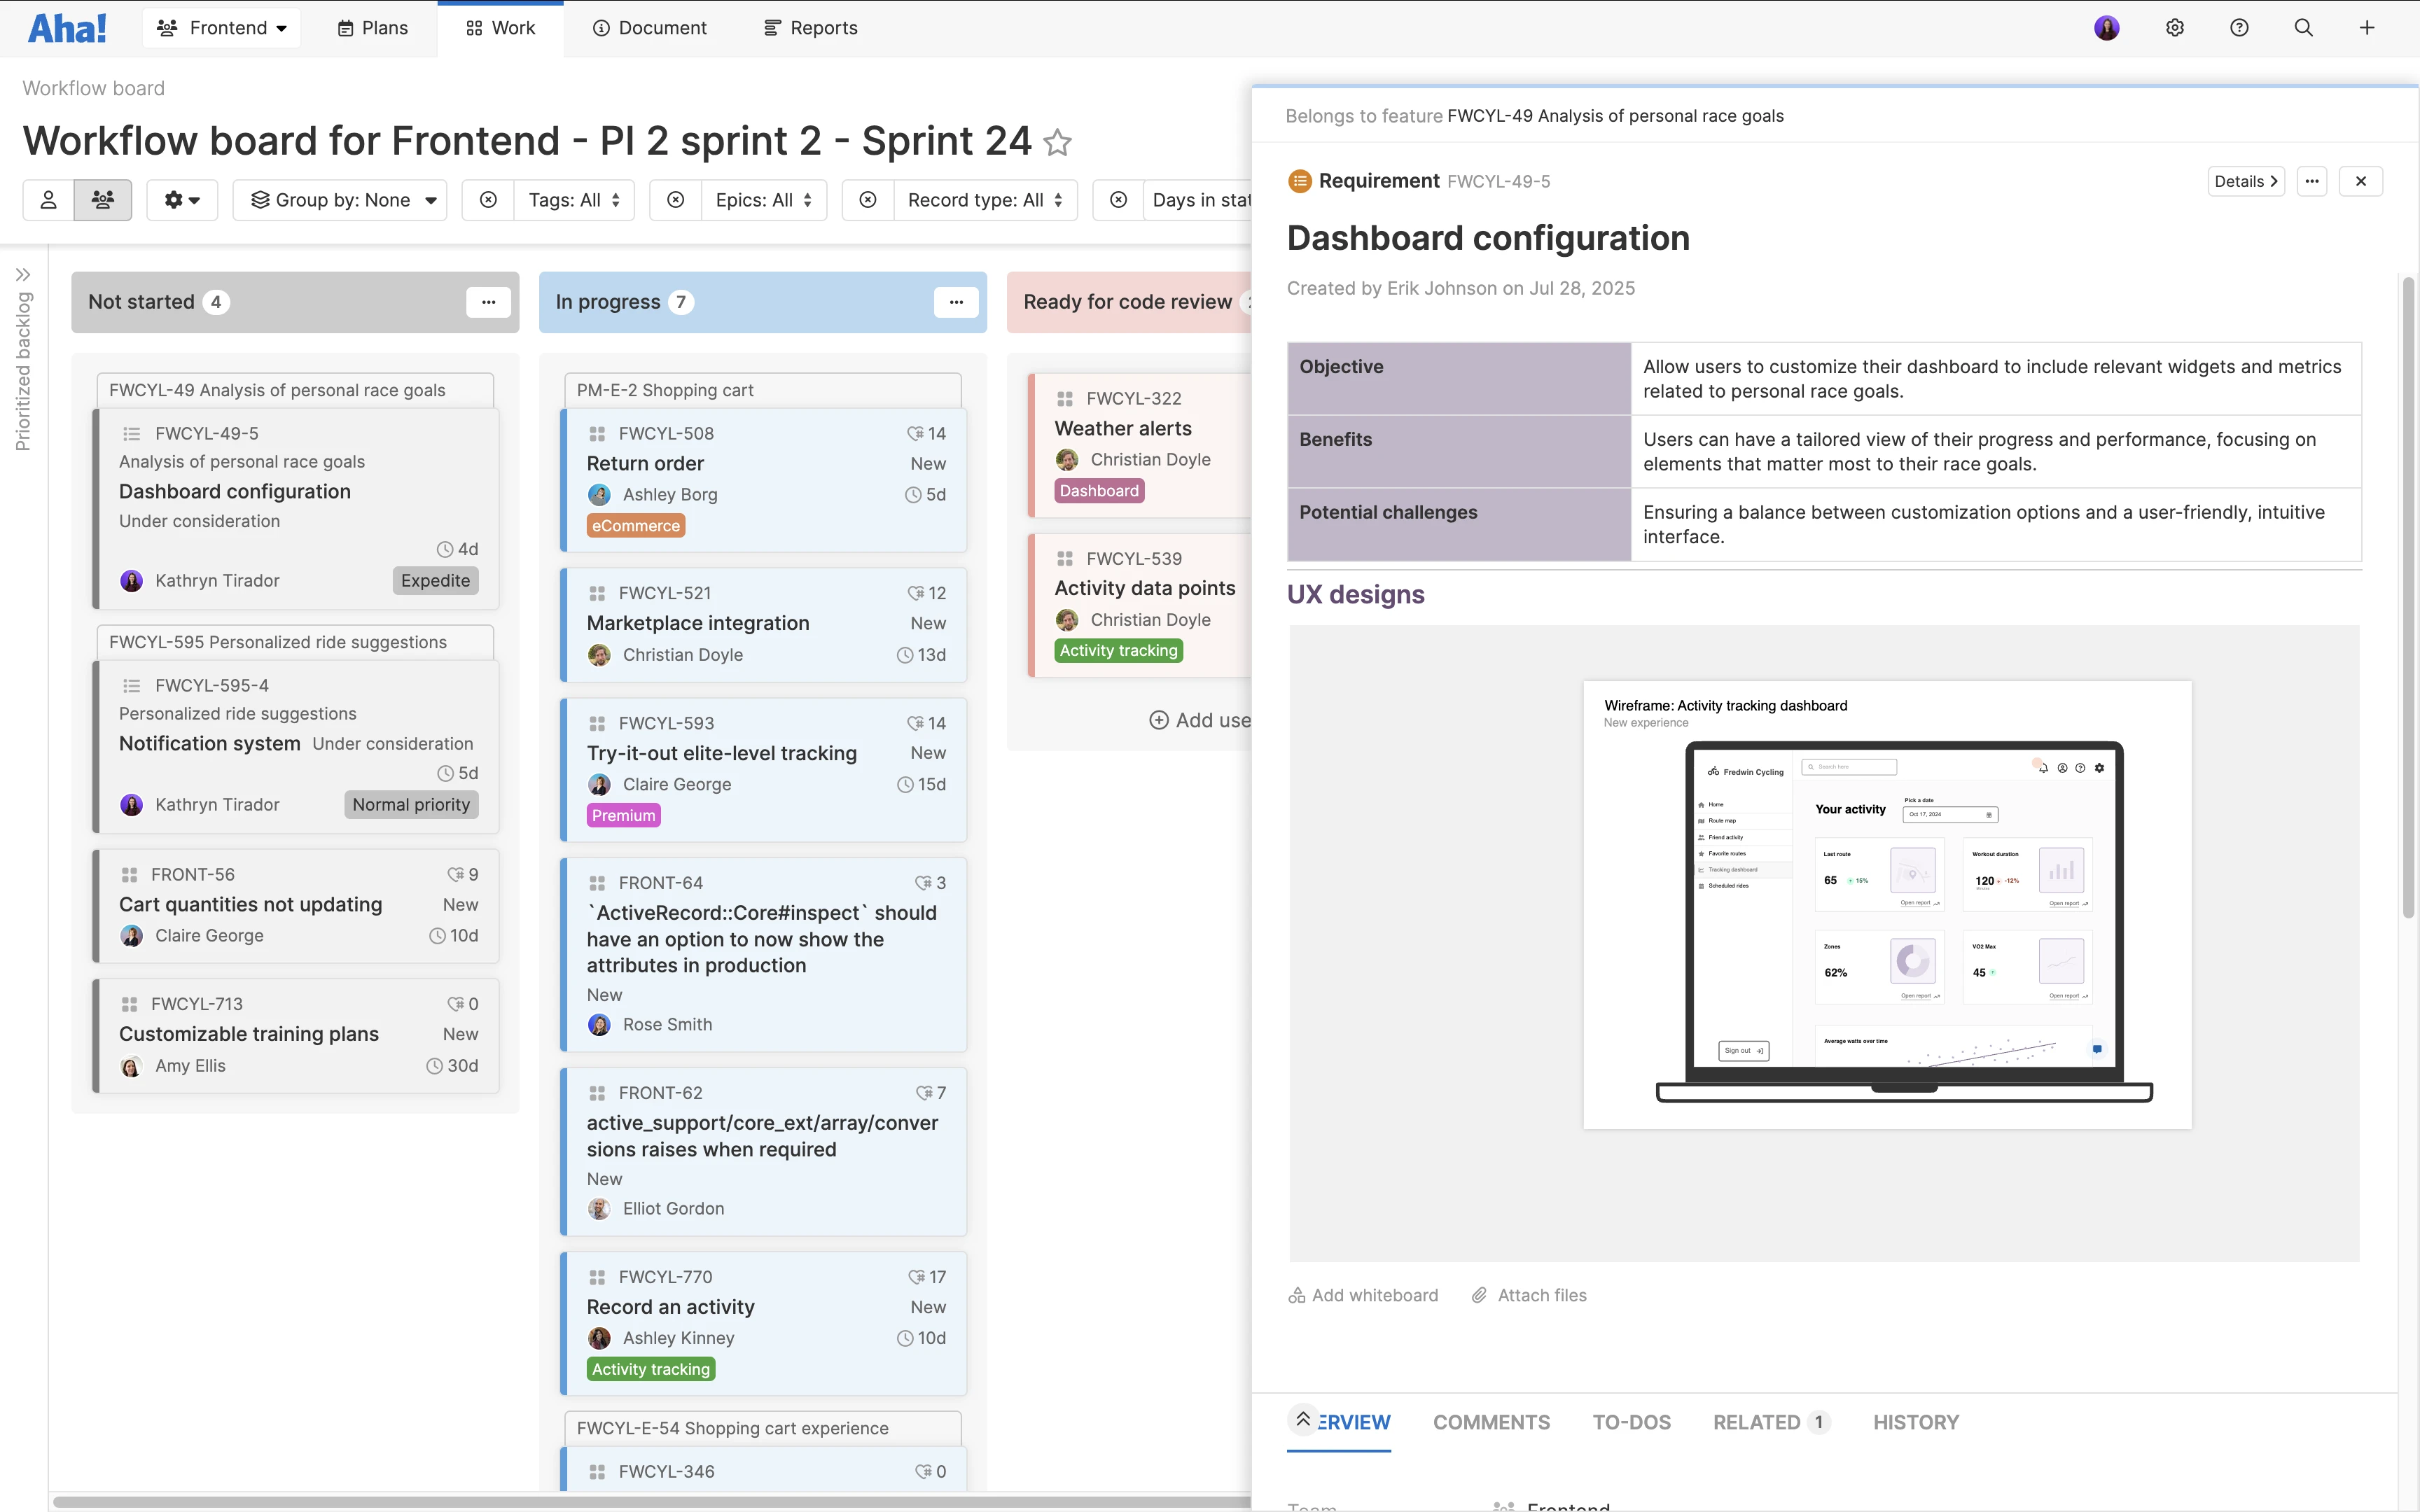This screenshot has width=2420, height=1512.
Task: Click the help question mark icon
Action: click(x=2239, y=28)
